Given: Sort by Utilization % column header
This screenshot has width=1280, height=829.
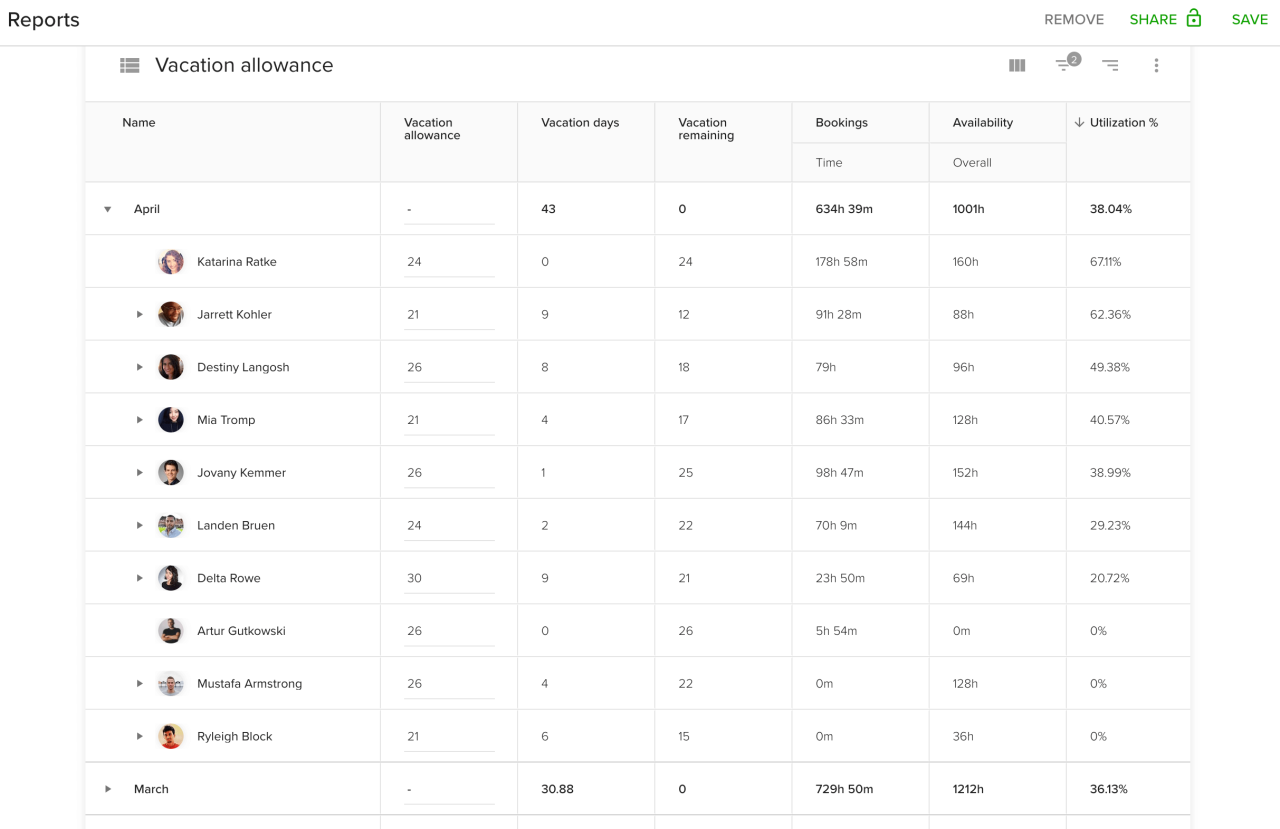Looking at the screenshot, I should pyautogui.click(x=1123, y=123).
